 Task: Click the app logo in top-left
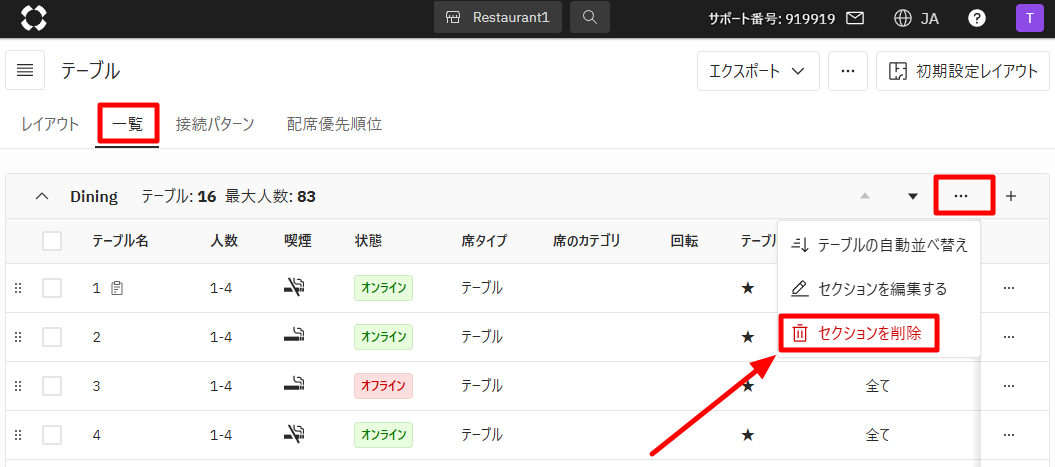point(33,18)
